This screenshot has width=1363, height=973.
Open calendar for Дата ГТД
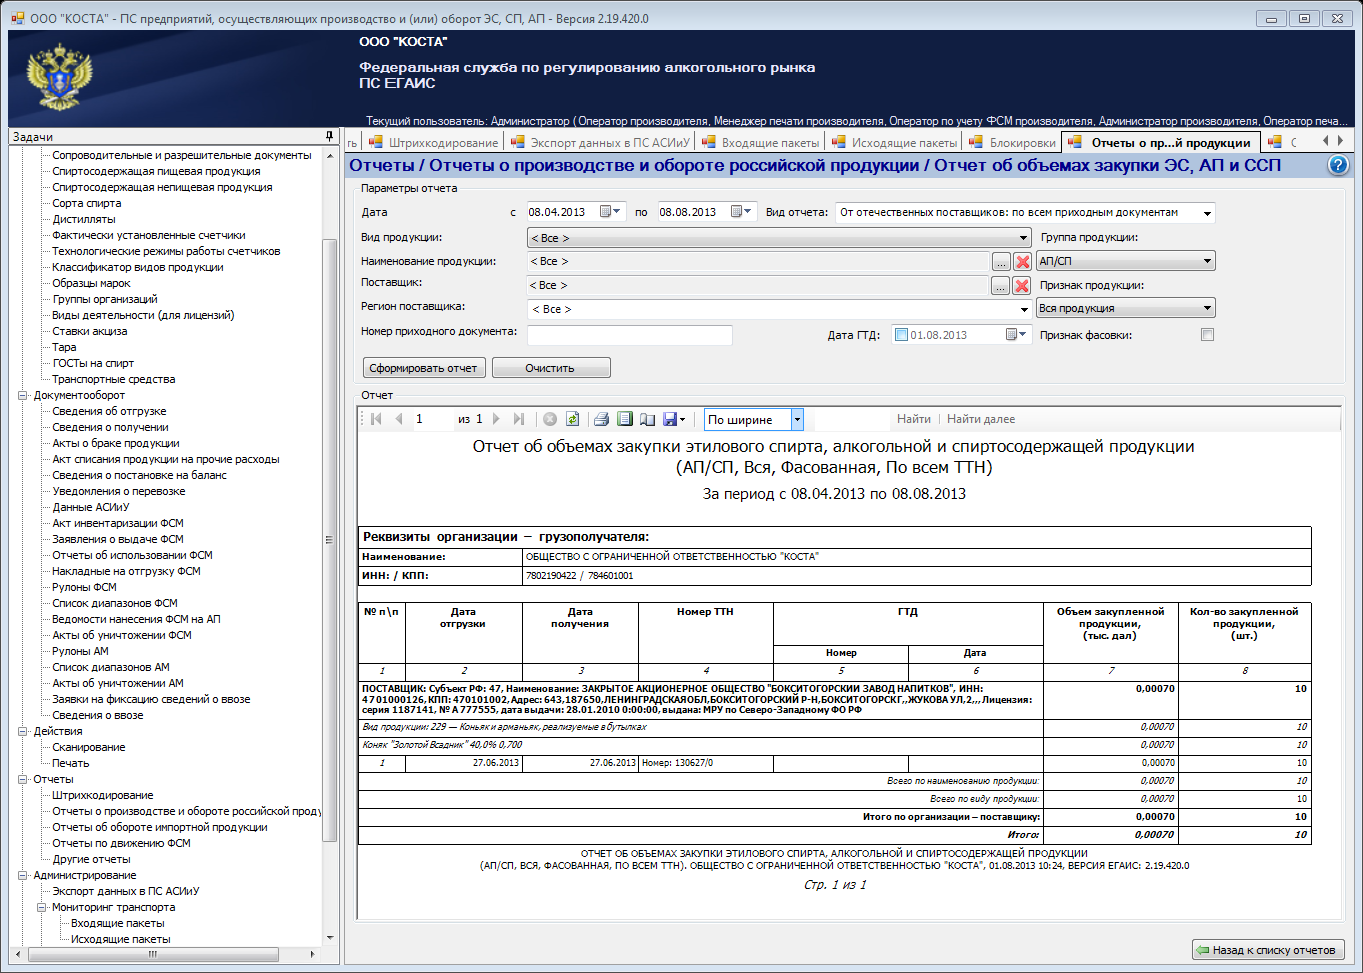(1017, 335)
